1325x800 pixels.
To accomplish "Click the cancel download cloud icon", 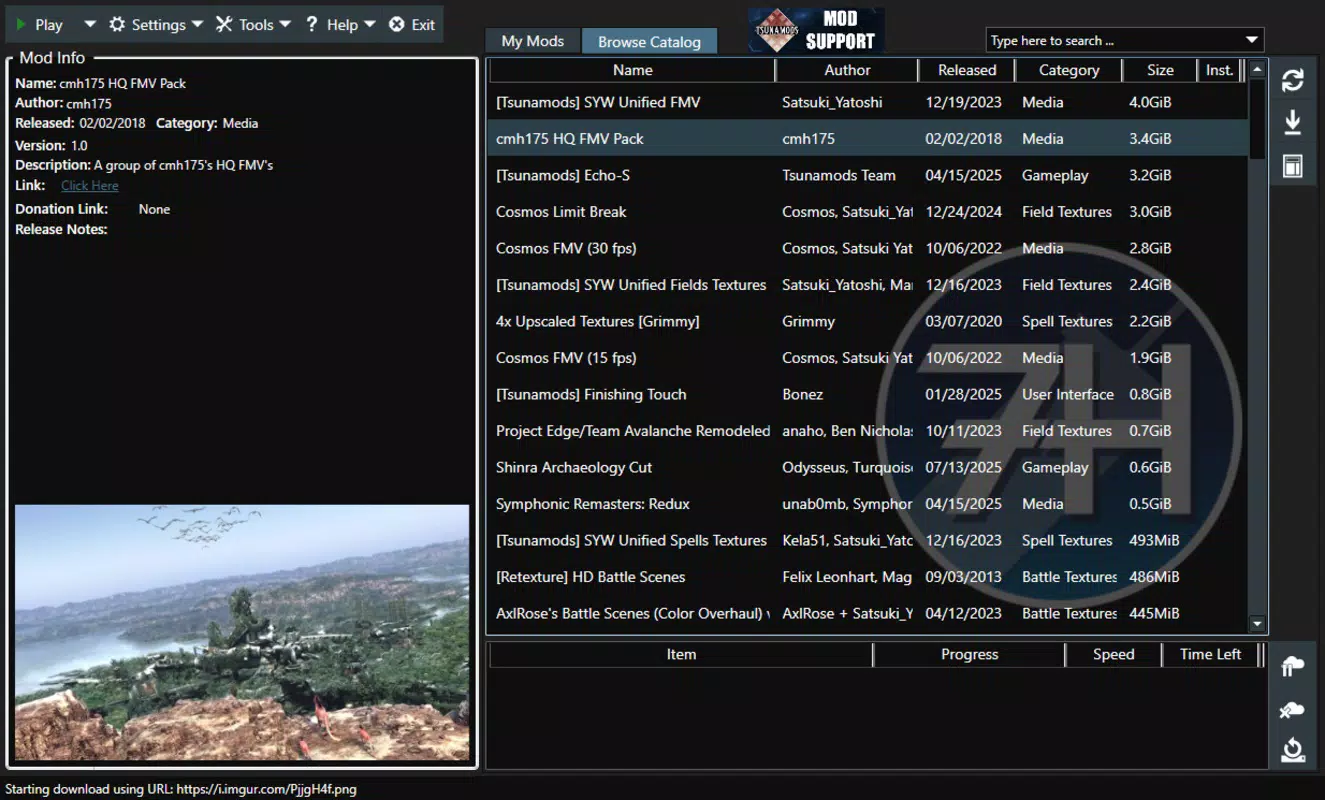I will pos(1293,709).
